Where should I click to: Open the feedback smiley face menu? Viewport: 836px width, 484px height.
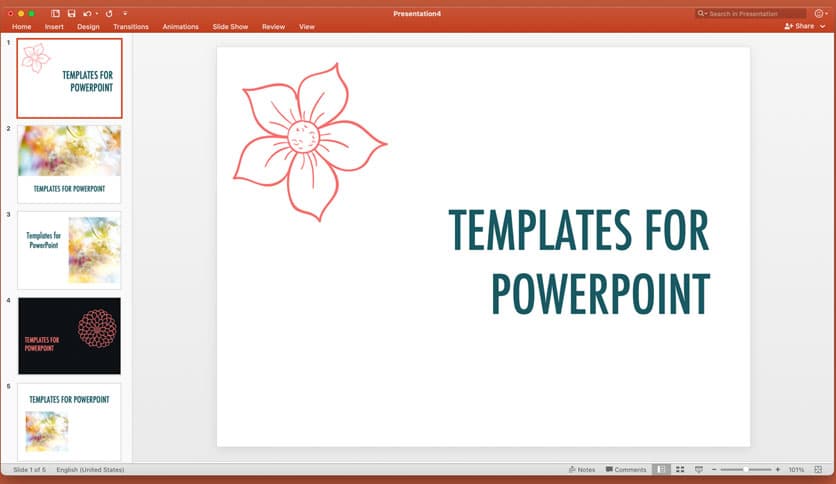coord(821,13)
